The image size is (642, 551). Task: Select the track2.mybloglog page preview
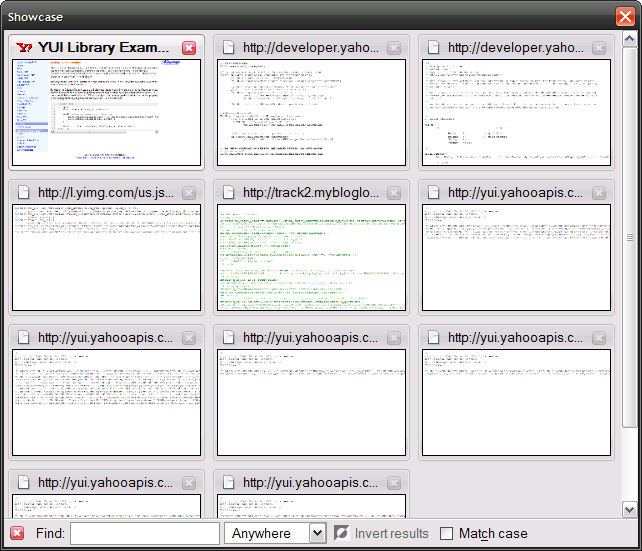pos(311,257)
